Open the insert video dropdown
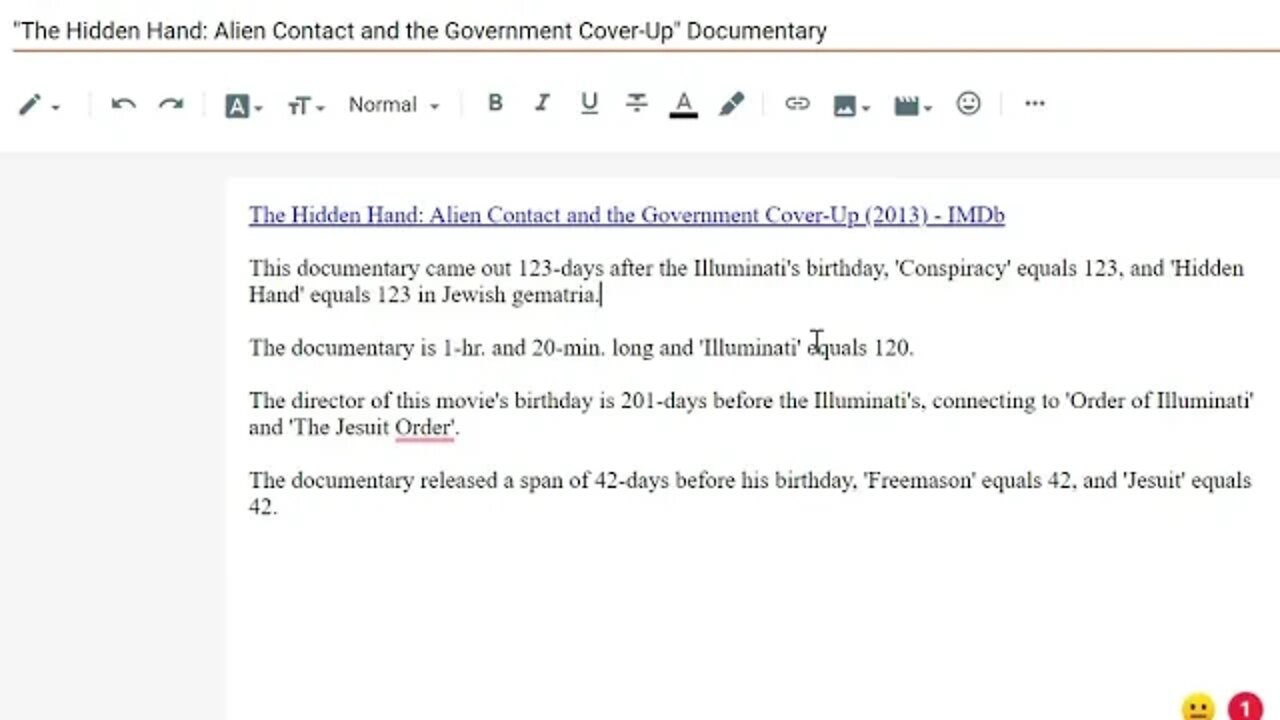The image size is (1280, 720). (913, 105)
